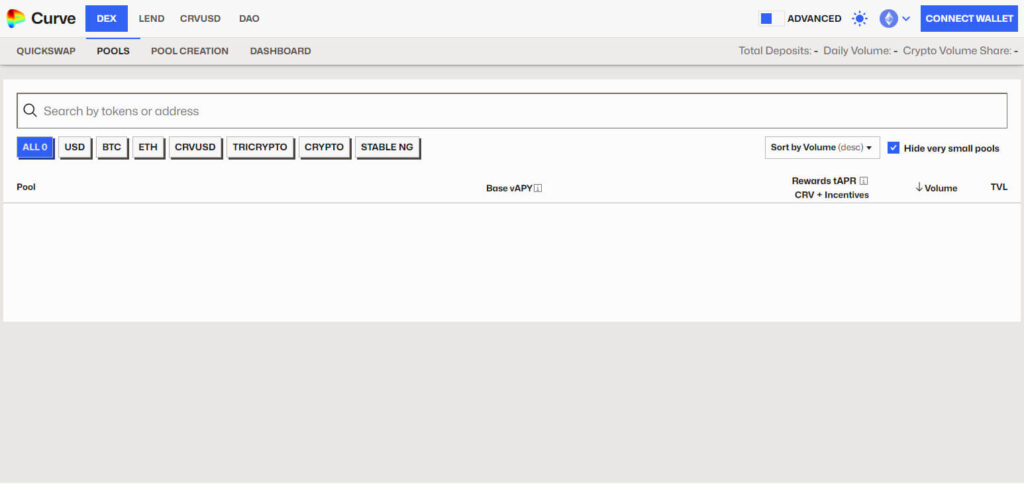This screenshot has width=1024, height=484.
Task: Expand network chevron dropdown
Action: coord(906,19)
